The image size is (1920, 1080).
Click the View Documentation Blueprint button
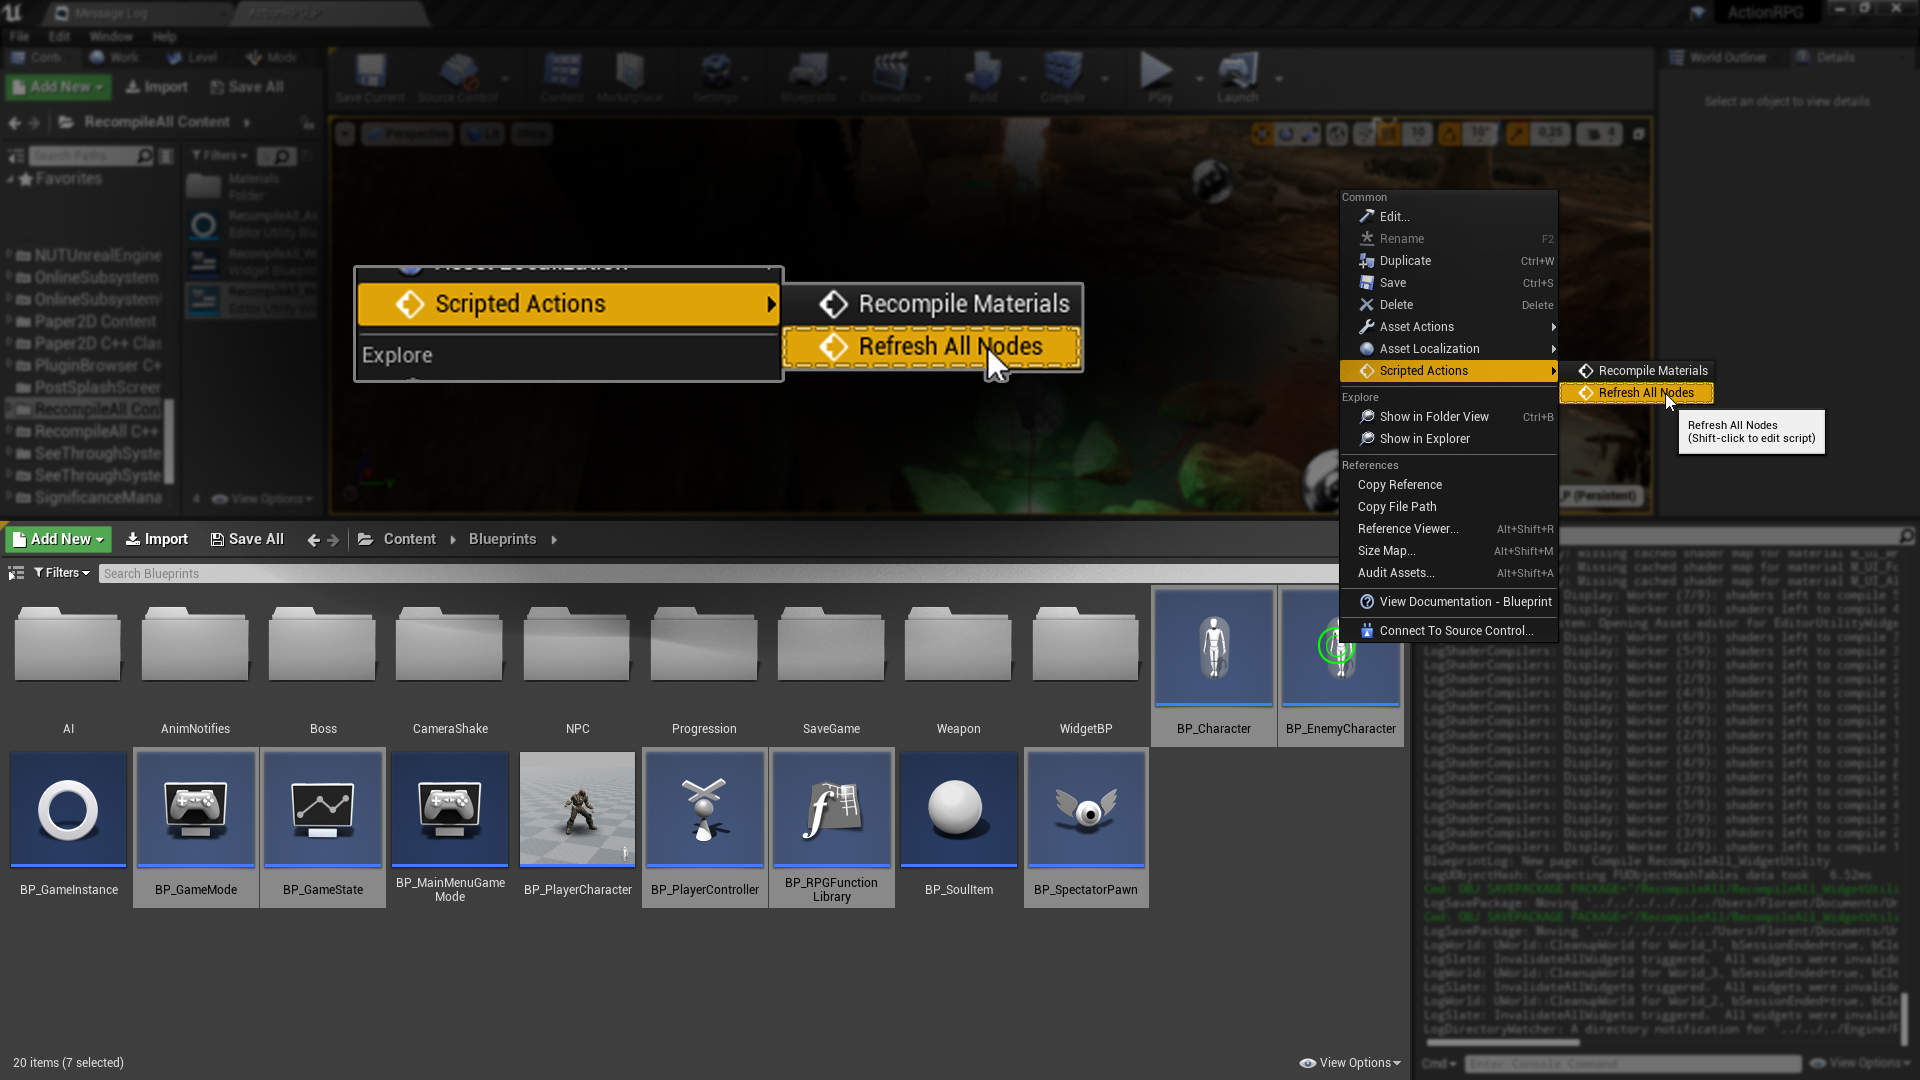1464,601
